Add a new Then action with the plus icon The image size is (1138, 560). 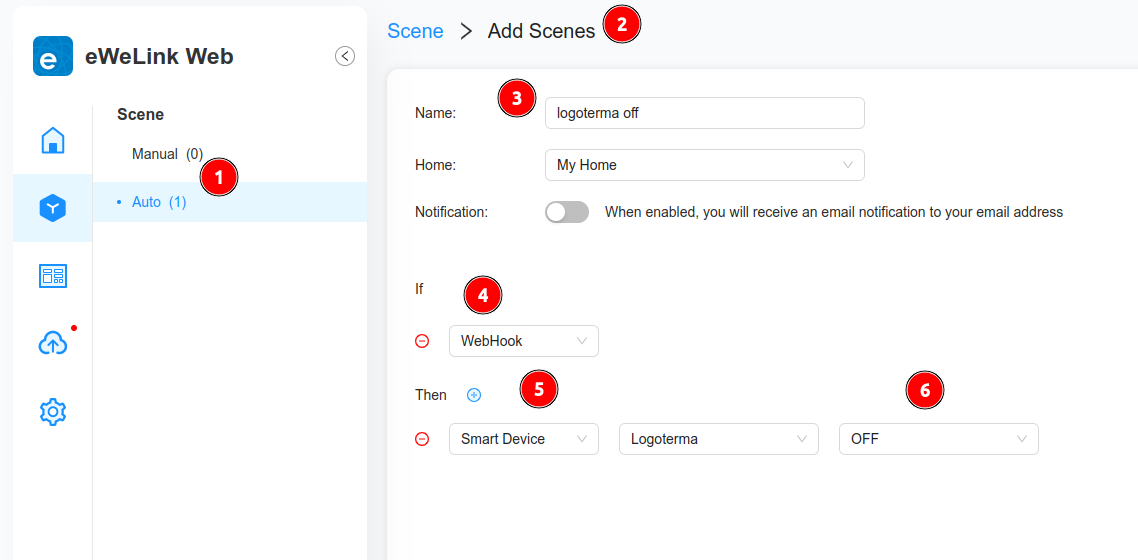474,395
